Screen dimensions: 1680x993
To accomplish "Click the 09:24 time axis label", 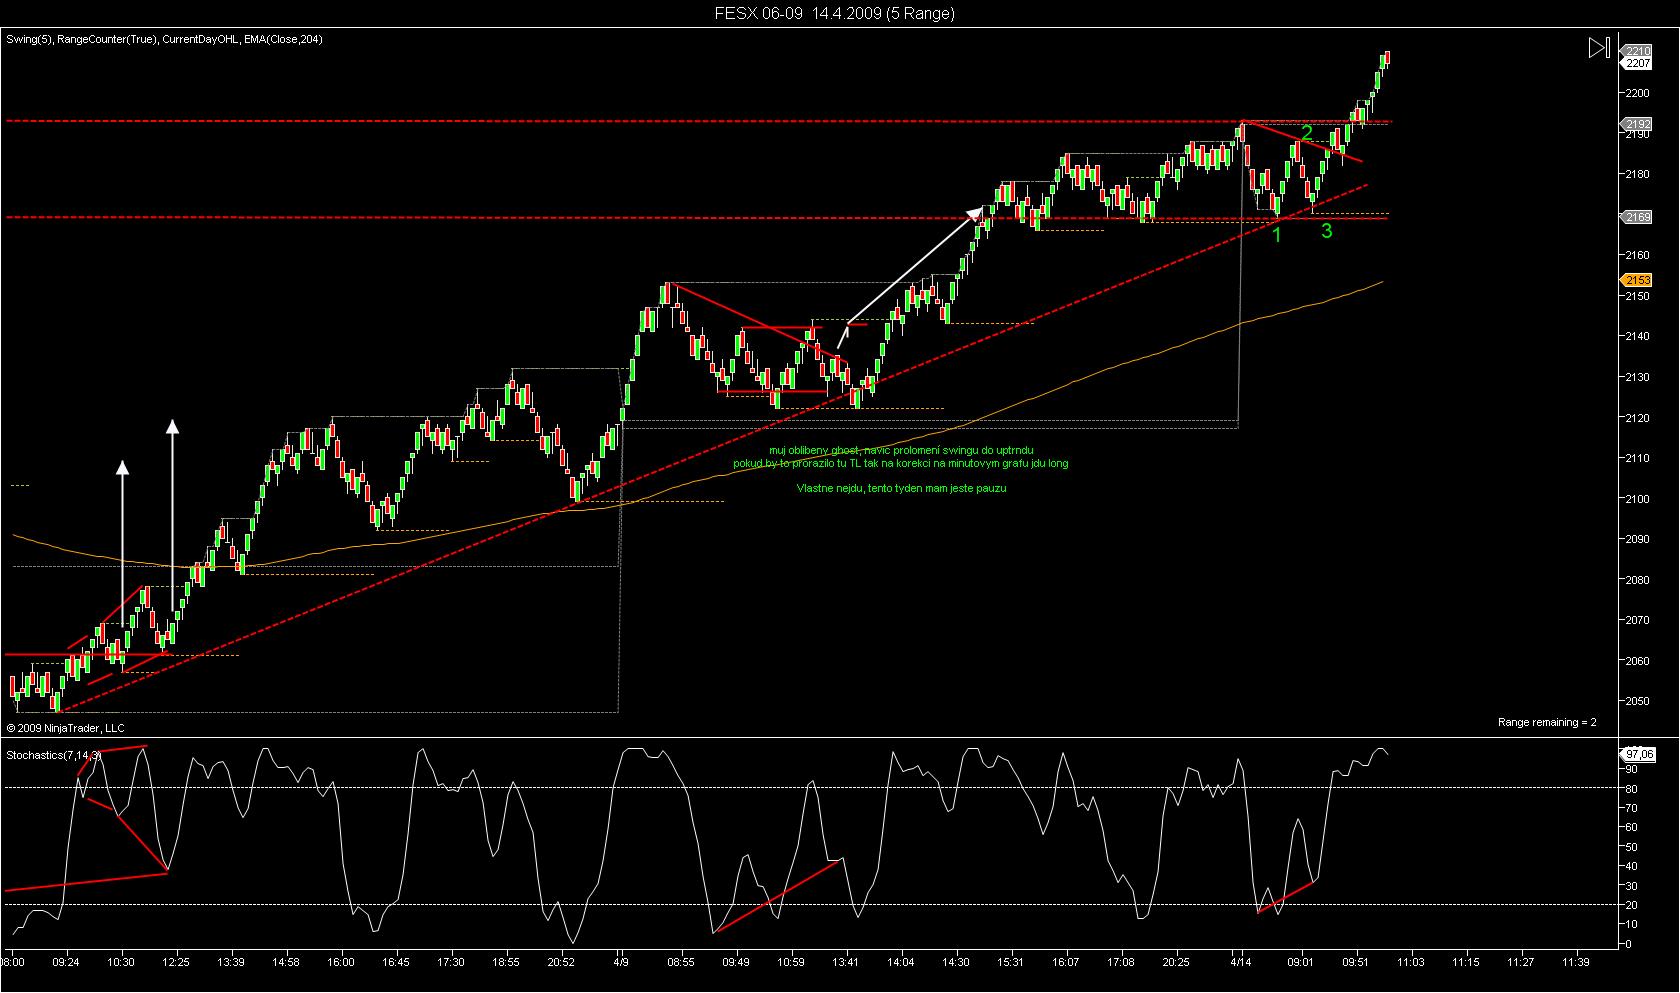I will (x=67, y=962).
